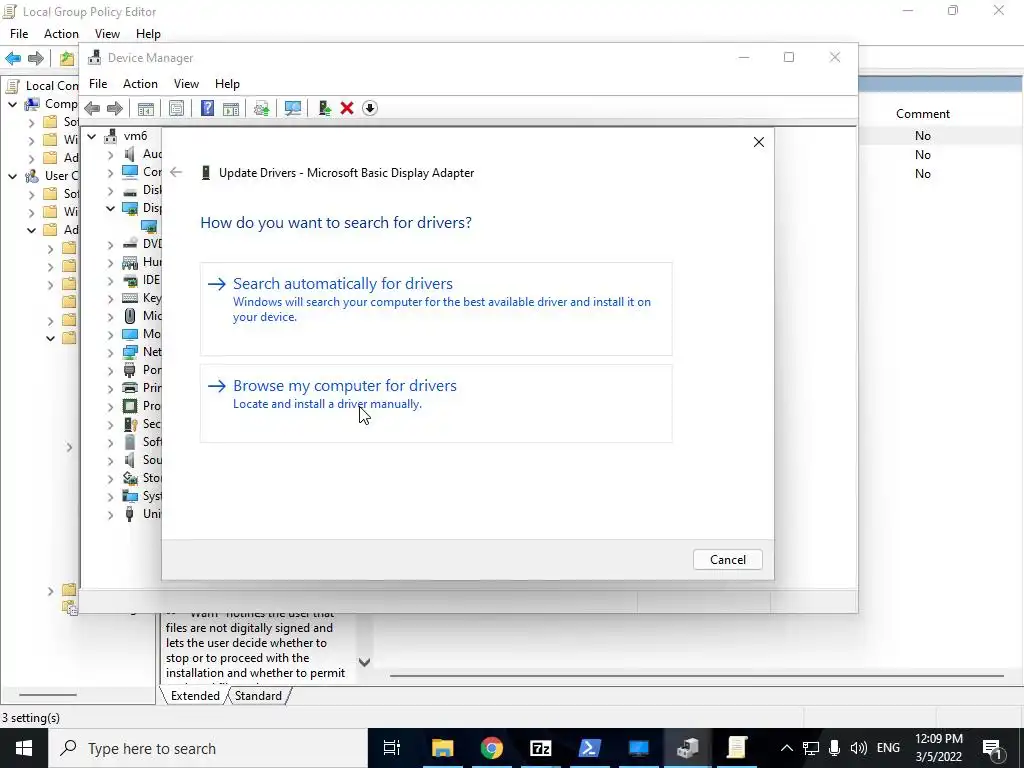The image size is (1024, 768).
Task: Click the Comment column header
Action: coord(922,114)
